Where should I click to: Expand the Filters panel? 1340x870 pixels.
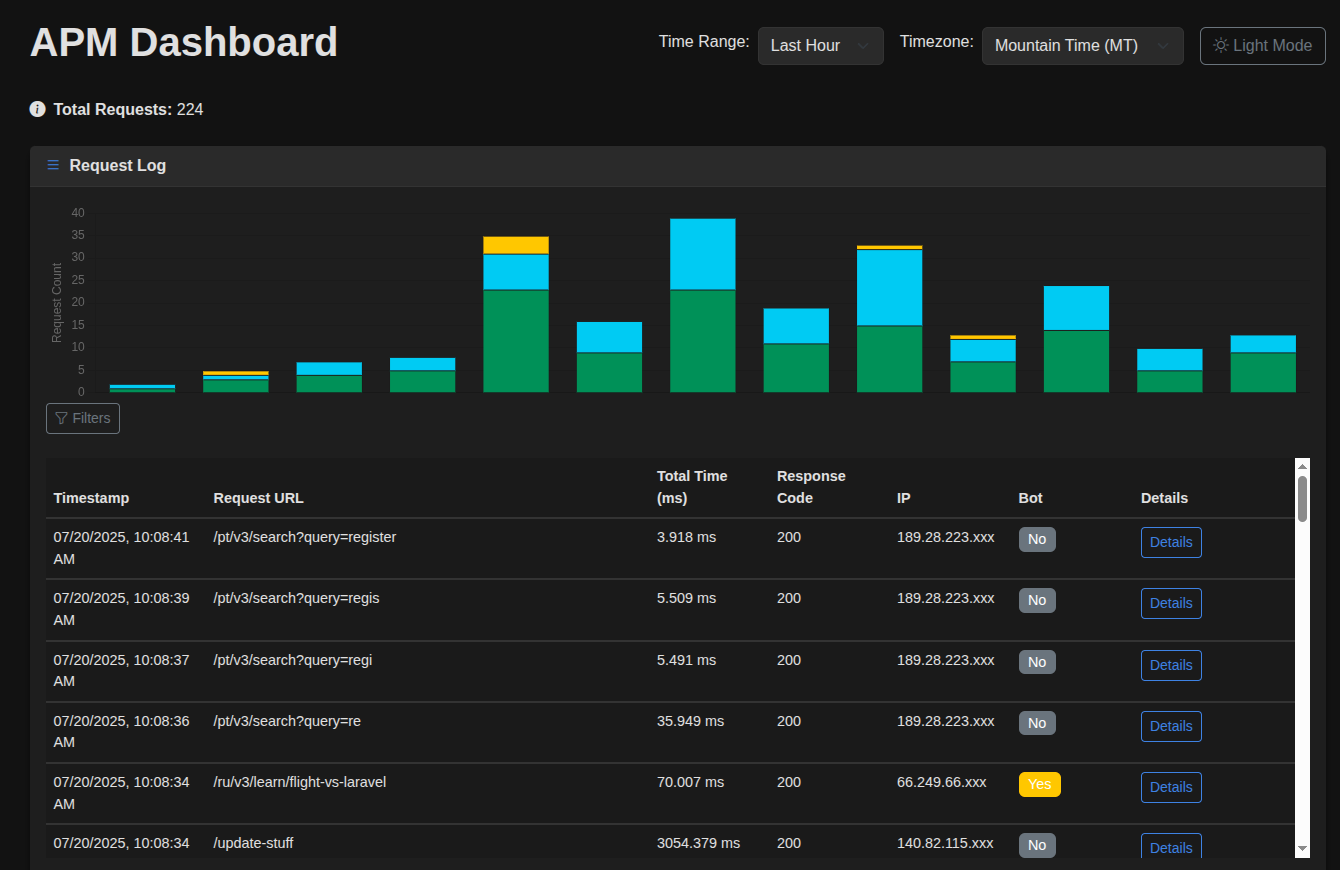pos(83,418)
